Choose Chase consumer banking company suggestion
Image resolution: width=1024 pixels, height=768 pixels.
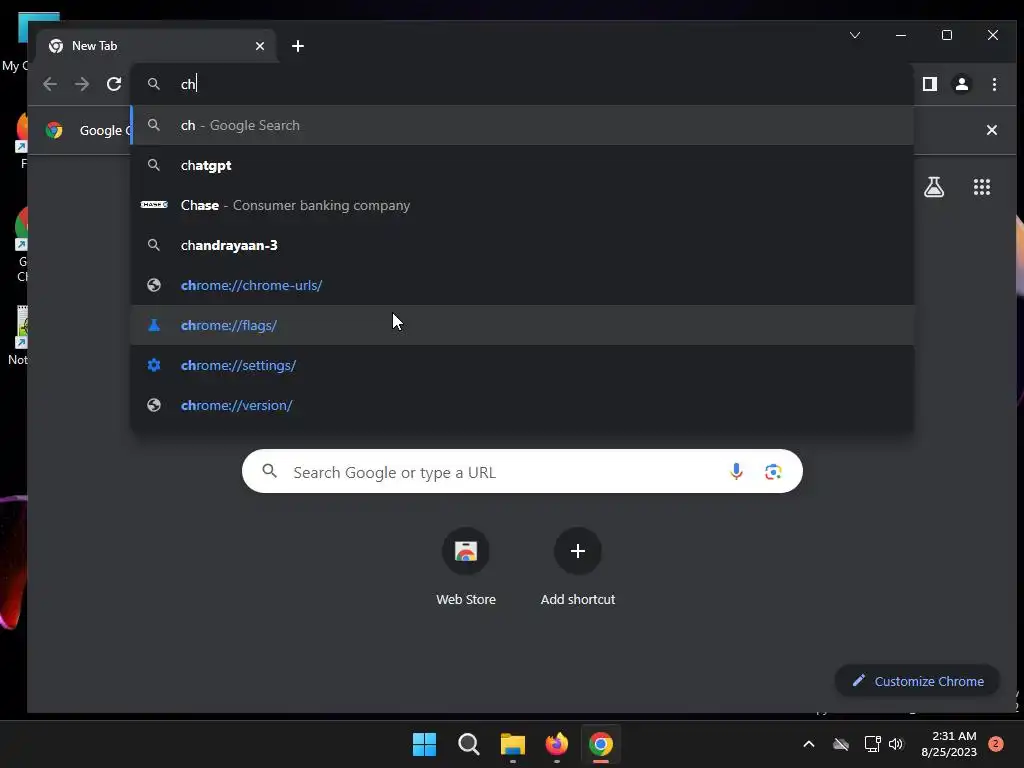(522, 205)
